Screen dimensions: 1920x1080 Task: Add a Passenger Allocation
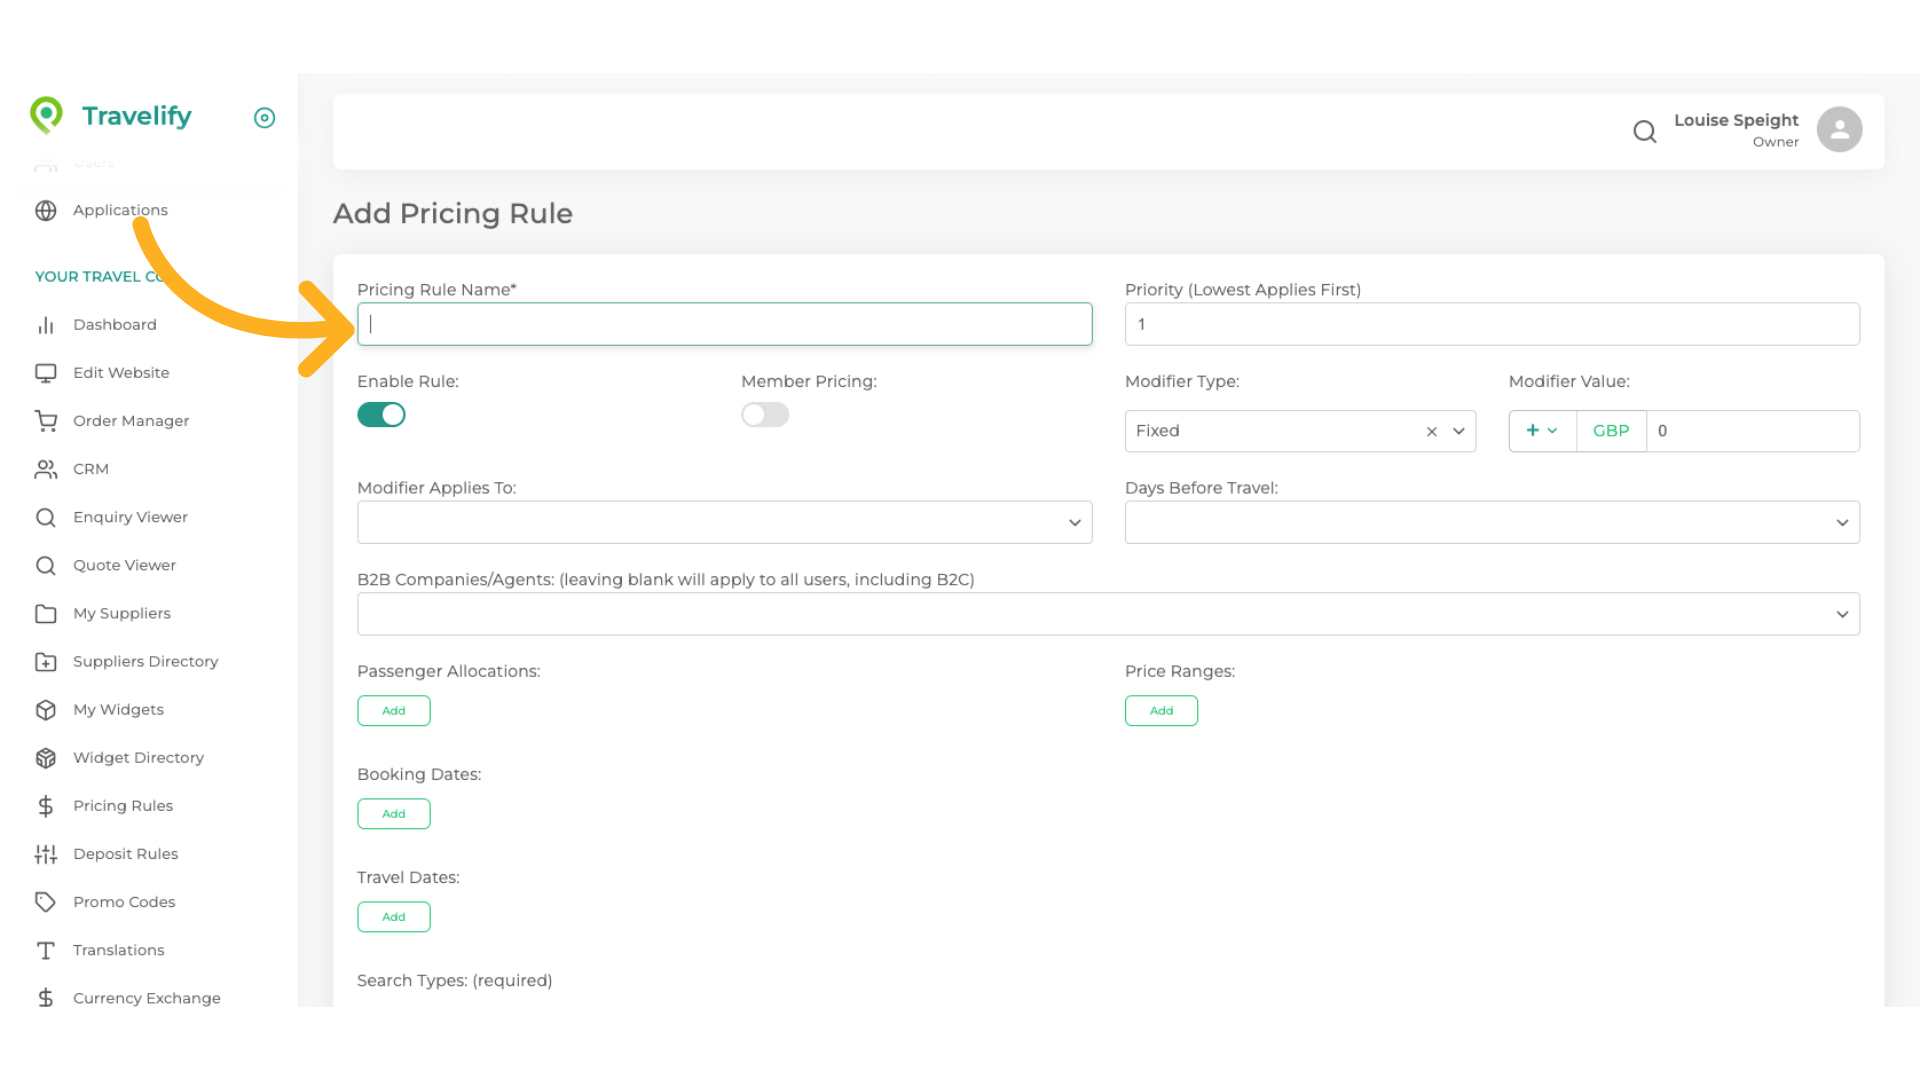coord(393,711)
